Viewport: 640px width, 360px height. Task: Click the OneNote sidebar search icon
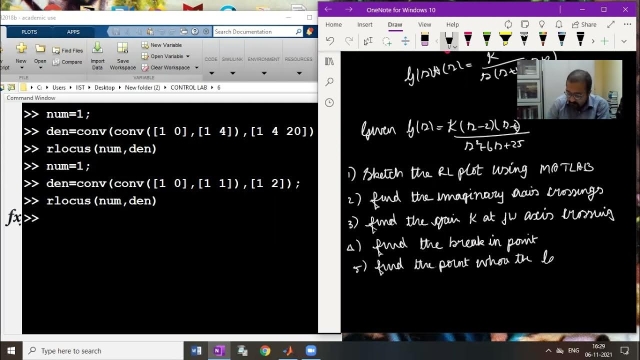pos(329,82)
